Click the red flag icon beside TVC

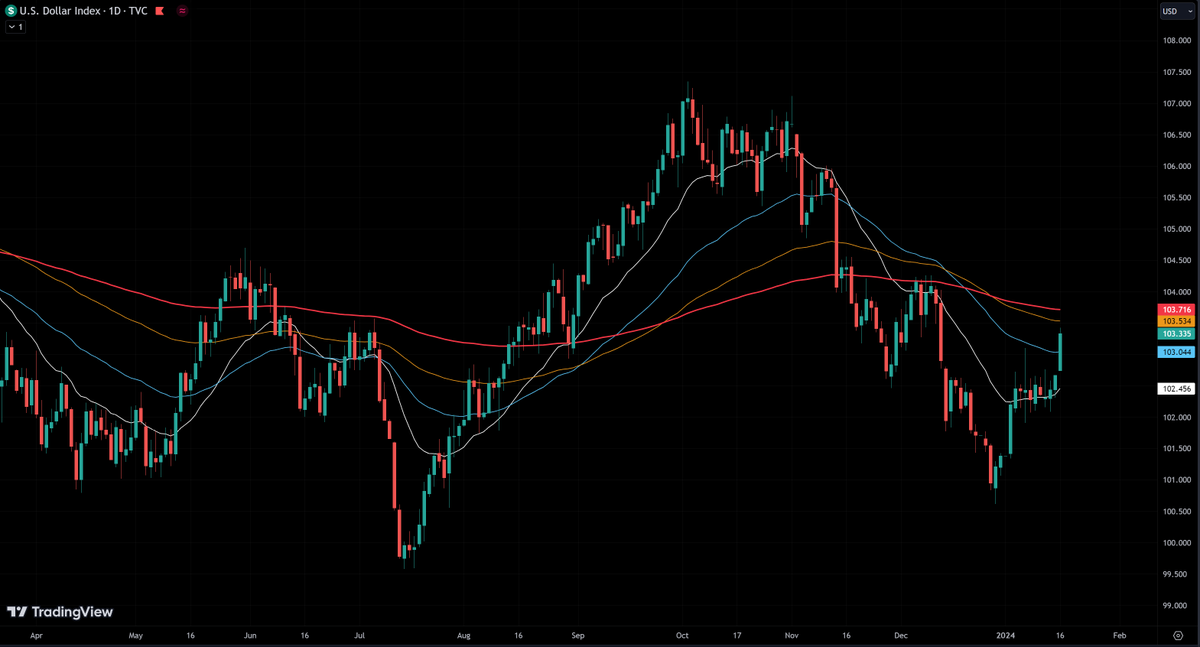(159, 11)
